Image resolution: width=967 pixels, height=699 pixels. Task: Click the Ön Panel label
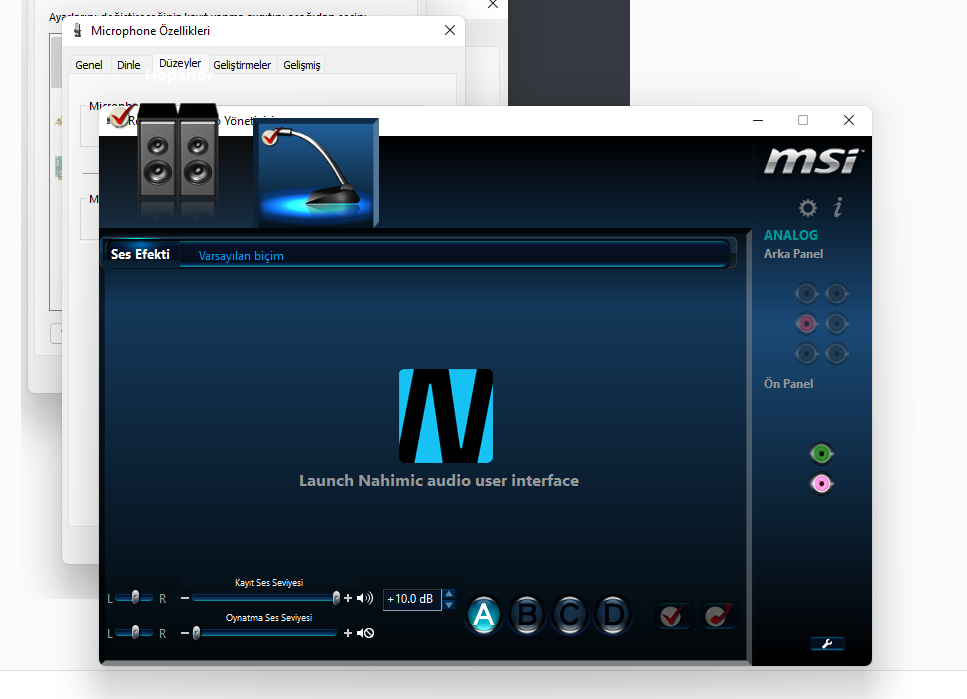[x=788, y=383]
